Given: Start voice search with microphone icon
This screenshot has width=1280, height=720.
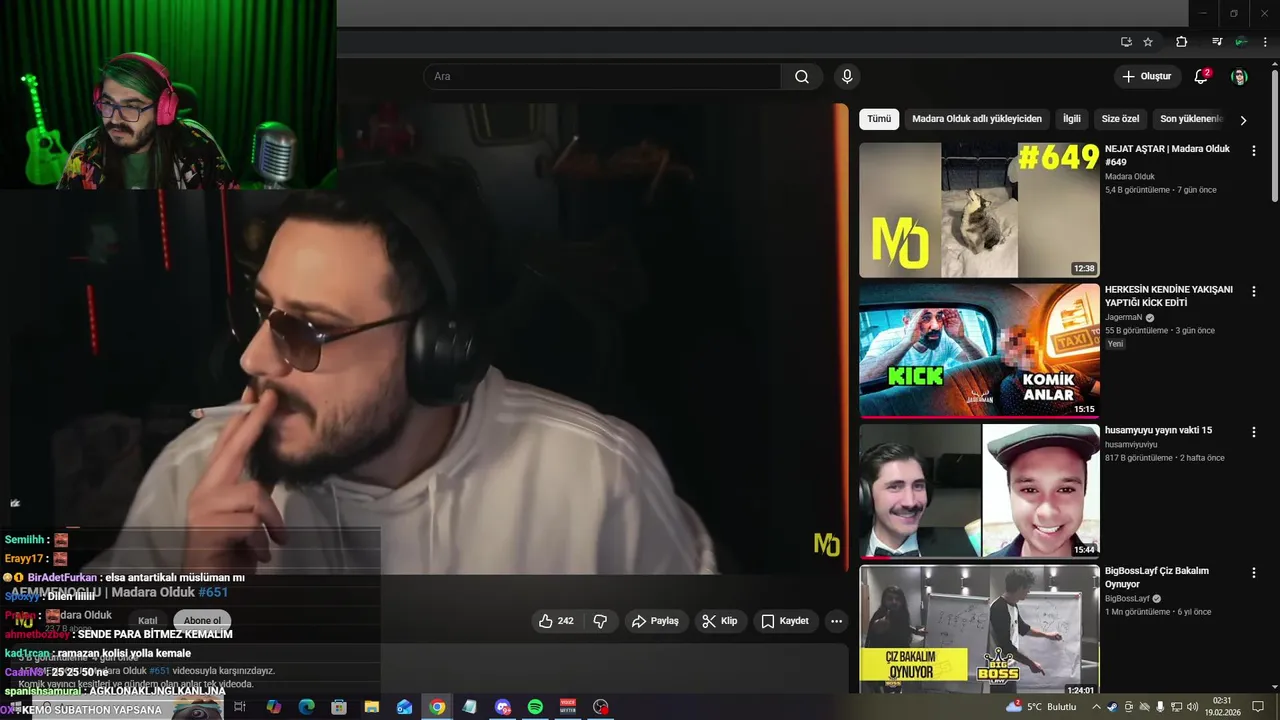Looking at the screenshot, I should click(847, 77).
